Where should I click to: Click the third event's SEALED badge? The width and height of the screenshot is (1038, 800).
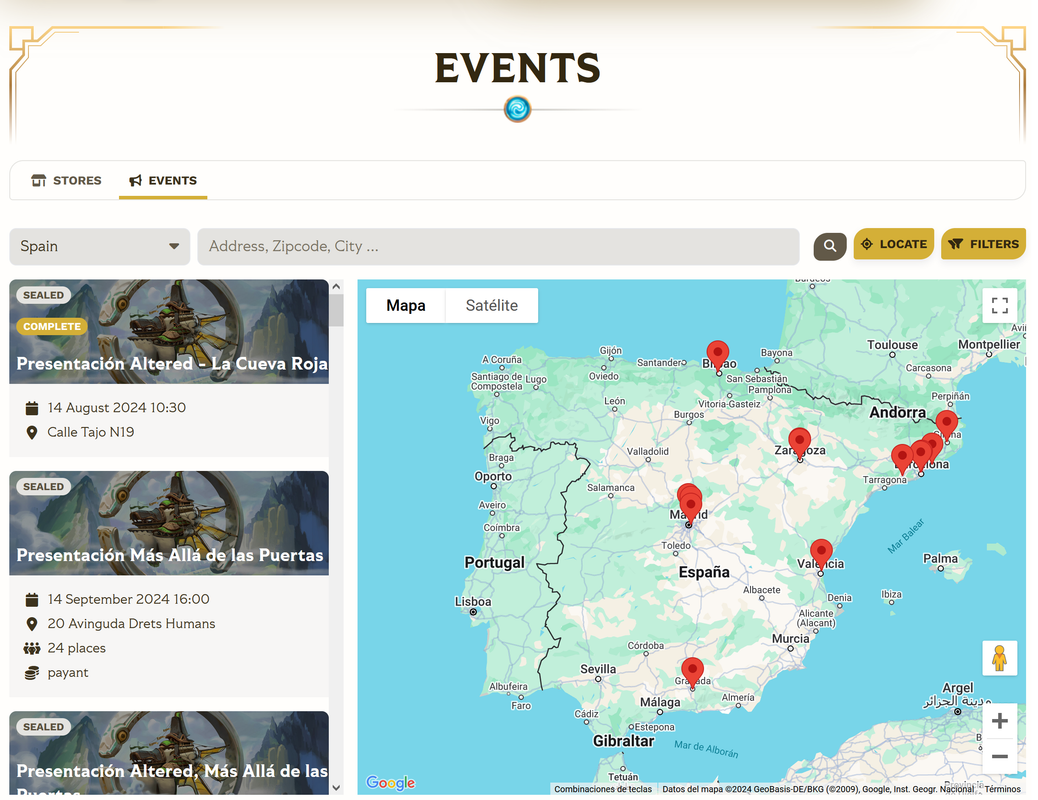point(44,727)
